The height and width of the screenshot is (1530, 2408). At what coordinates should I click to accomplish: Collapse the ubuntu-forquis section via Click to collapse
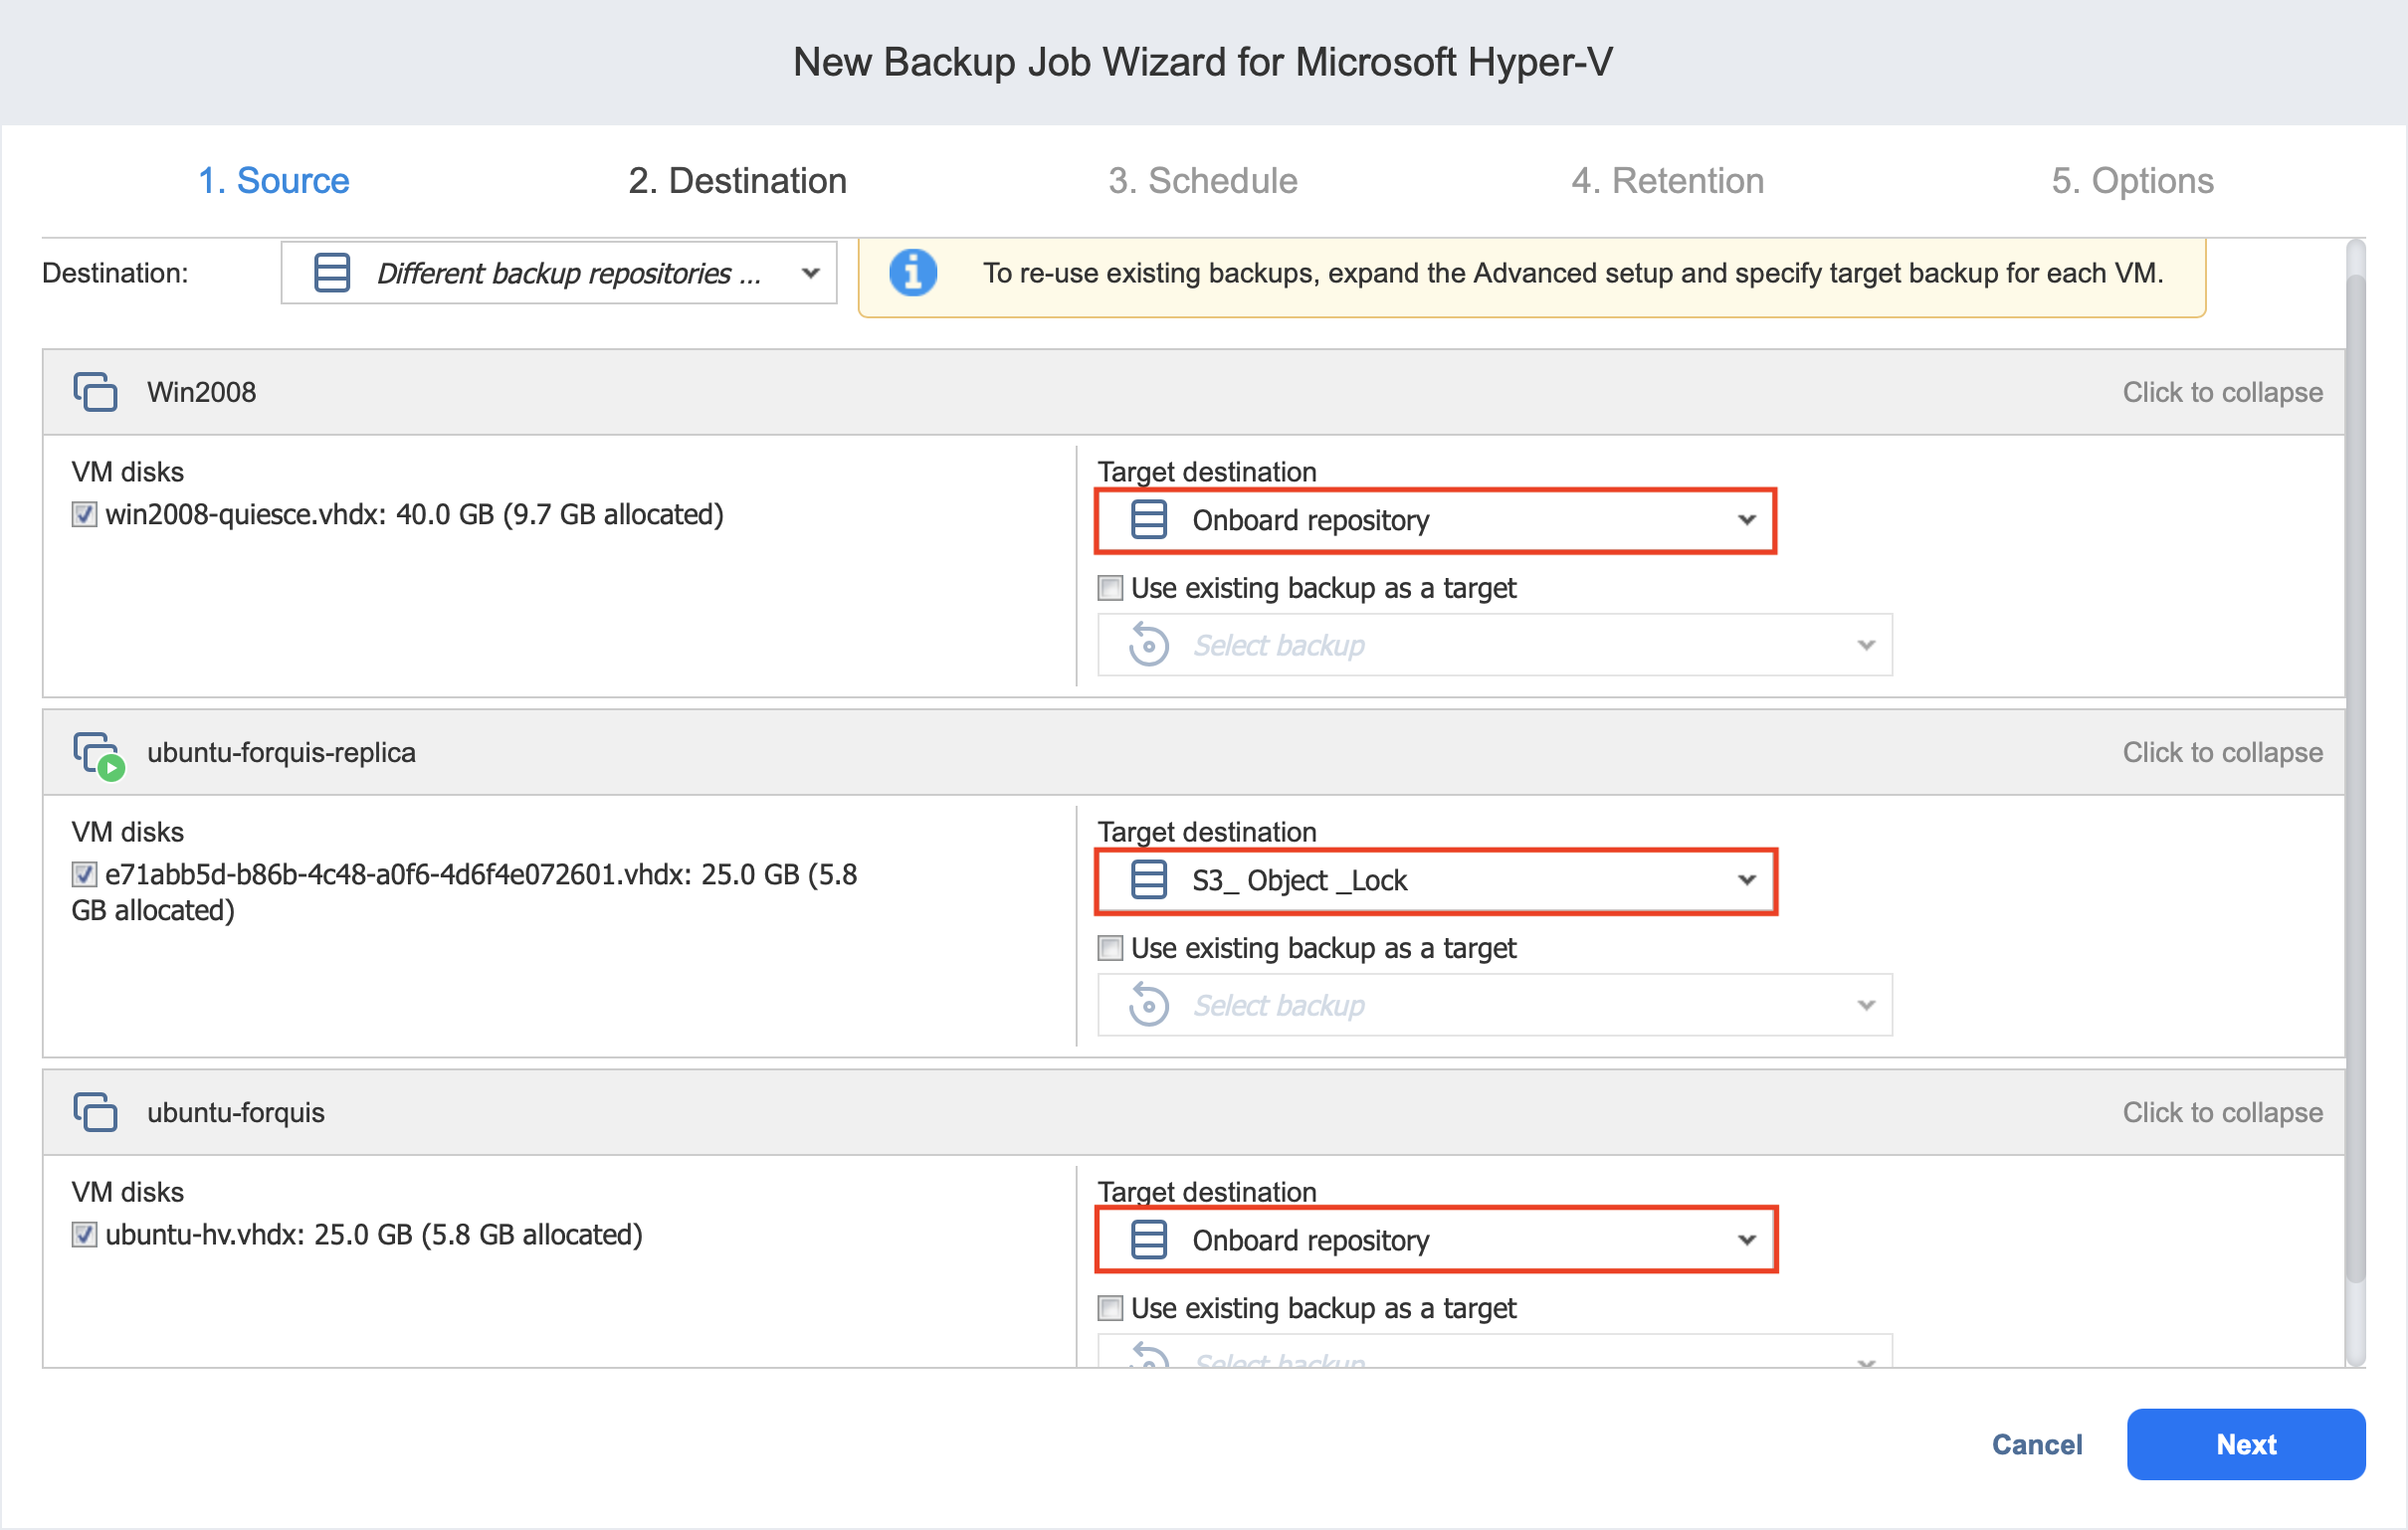2222,1113
